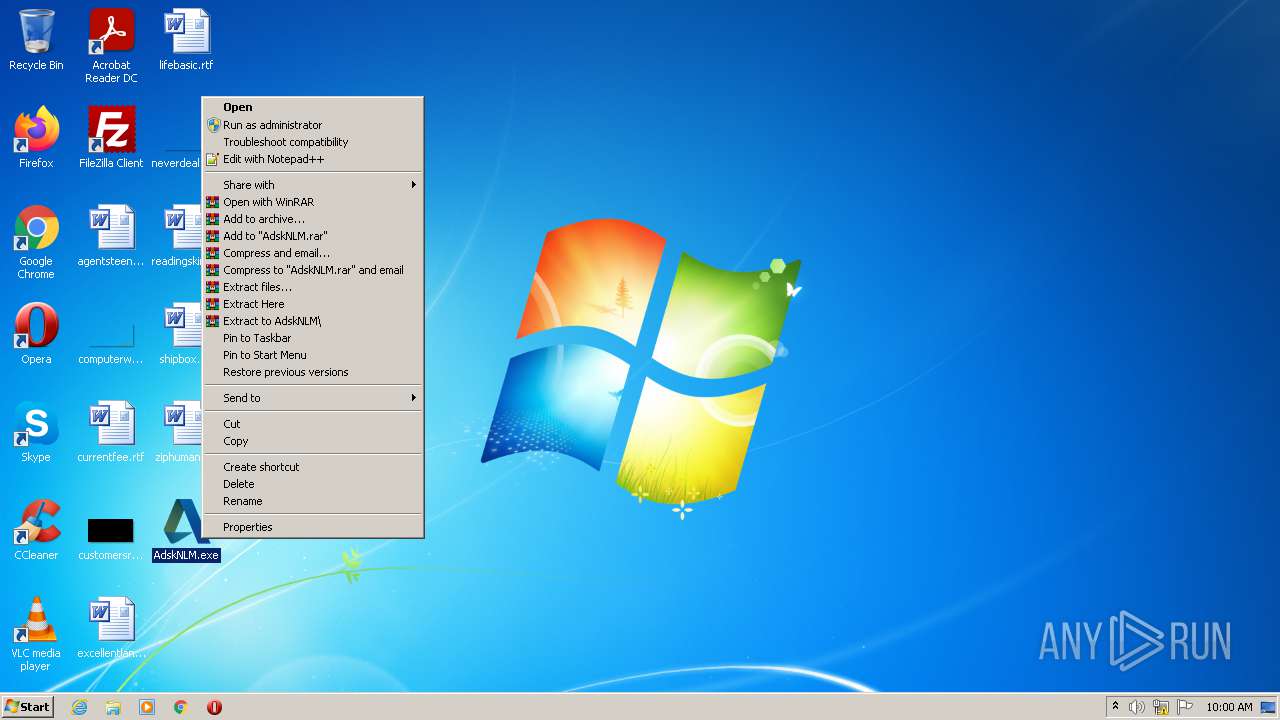Viewport: 1280px width, 720px height.
Task: Choose Compress and email...
Action: click(313, 253)
